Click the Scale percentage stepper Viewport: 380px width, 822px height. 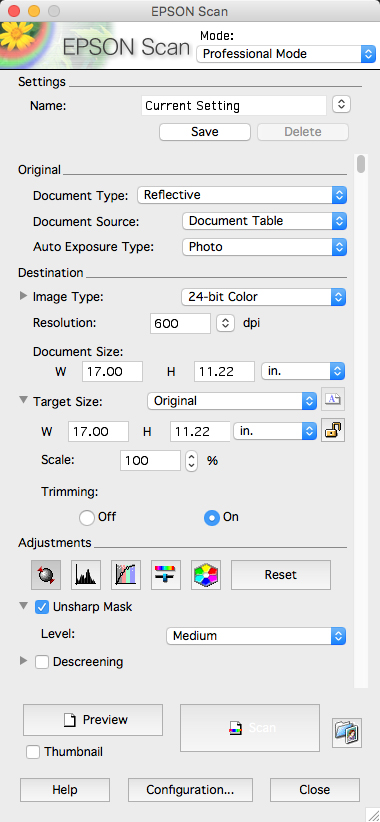(x=192, y=461)
